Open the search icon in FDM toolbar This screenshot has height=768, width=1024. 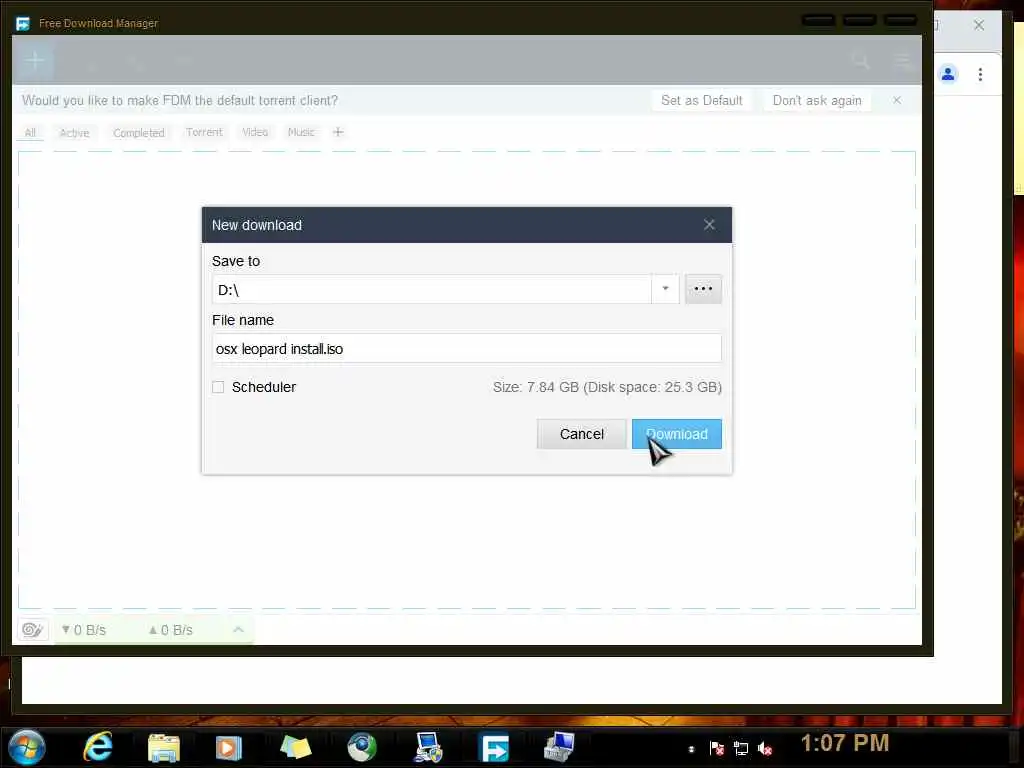[x=861, y=61]
